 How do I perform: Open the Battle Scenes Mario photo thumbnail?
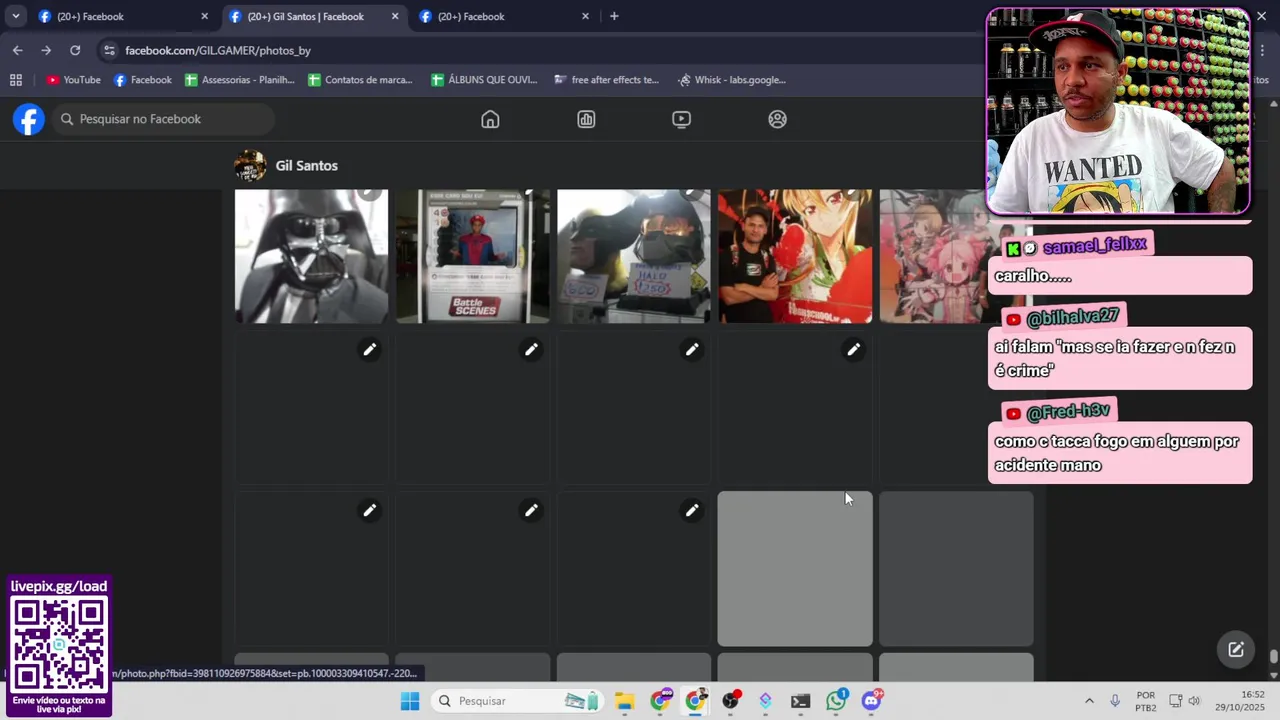(x=472, y=256)
